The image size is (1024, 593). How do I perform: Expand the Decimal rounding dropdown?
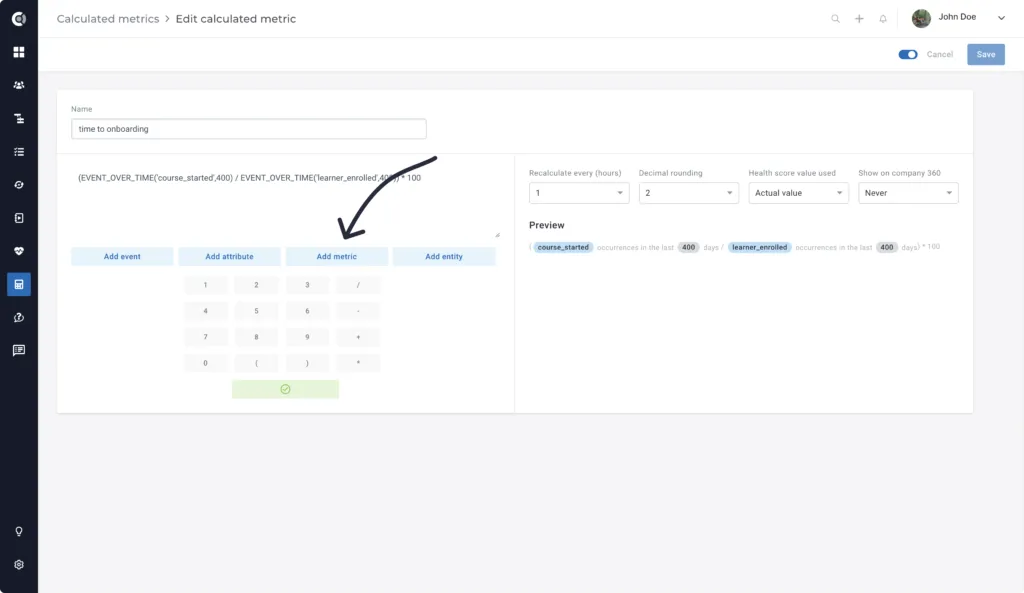point(688,193)
